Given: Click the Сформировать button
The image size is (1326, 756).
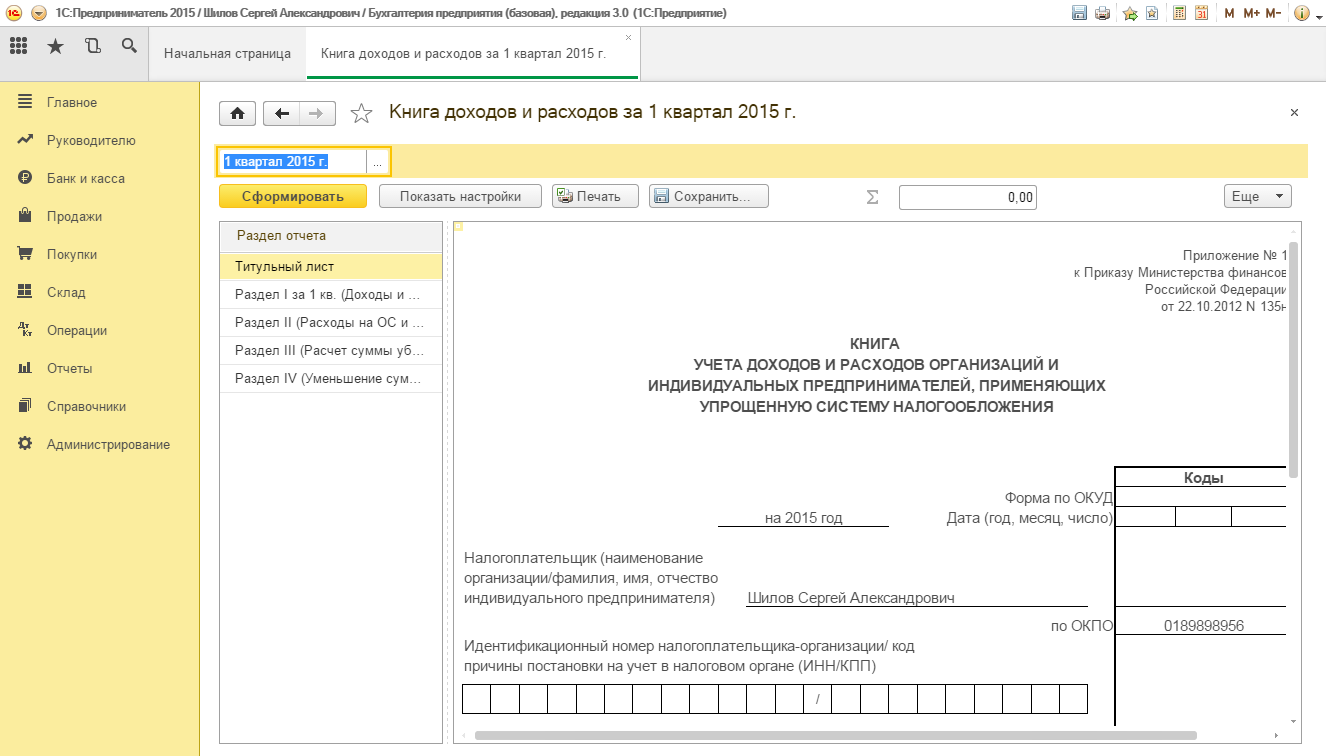Looking at the screenshot, I should [293, 197].
